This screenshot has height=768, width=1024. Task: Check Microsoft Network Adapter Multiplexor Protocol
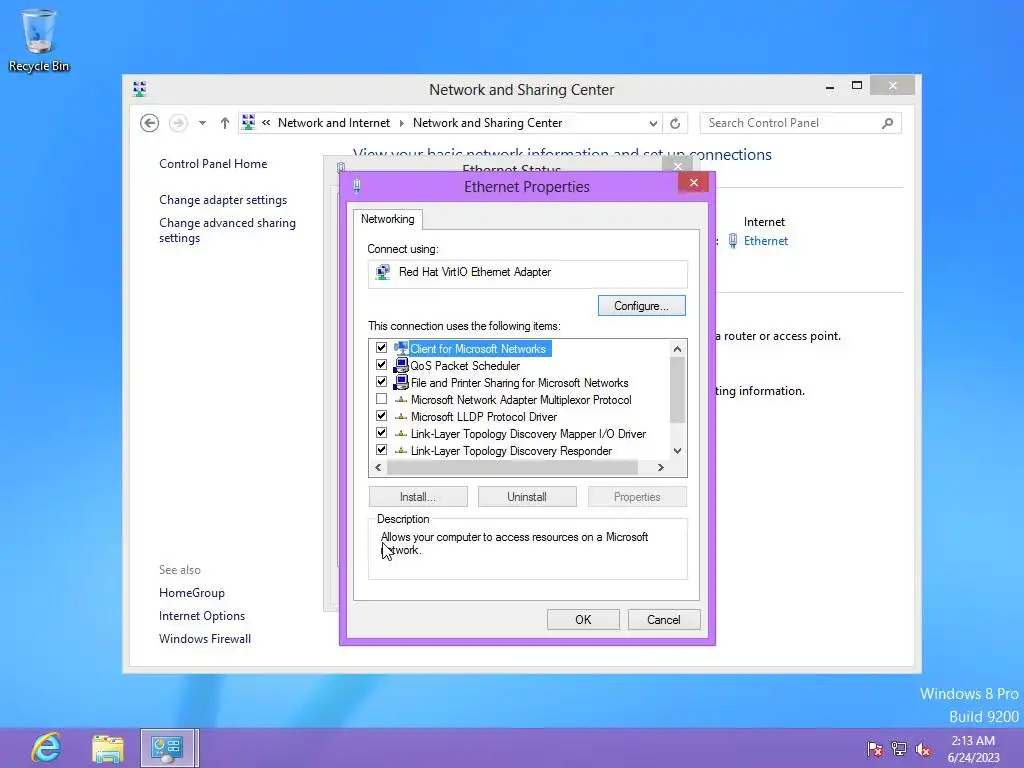(381, 399)
